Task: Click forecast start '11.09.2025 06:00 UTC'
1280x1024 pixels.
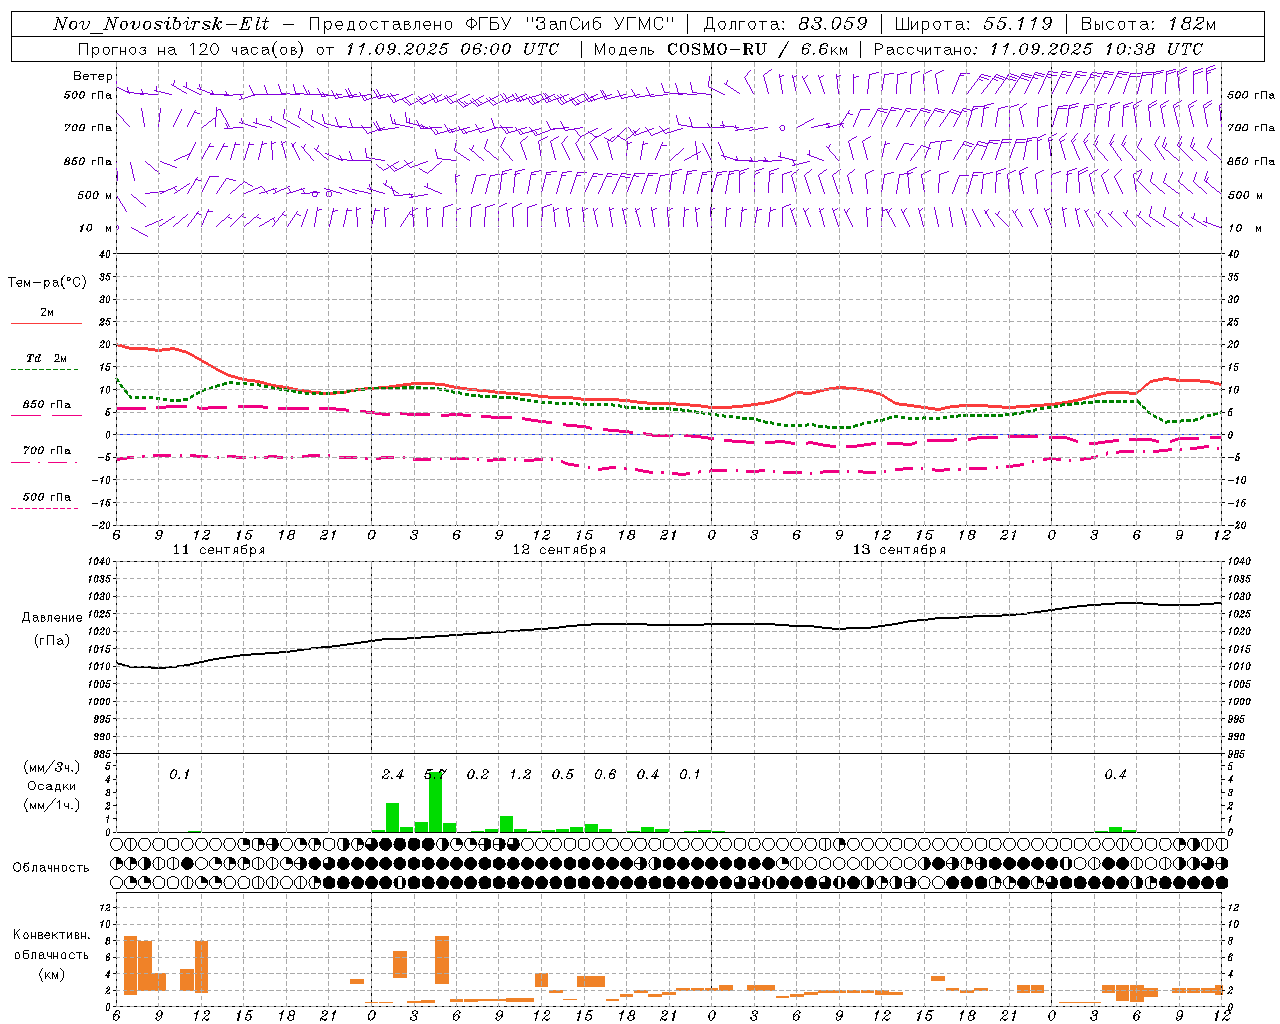Action: (452, 49)
